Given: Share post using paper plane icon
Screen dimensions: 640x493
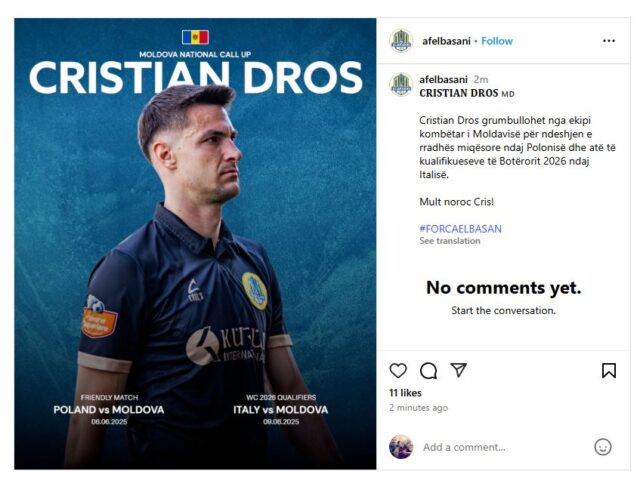Looking at the screenshot, I should (458, 370).
